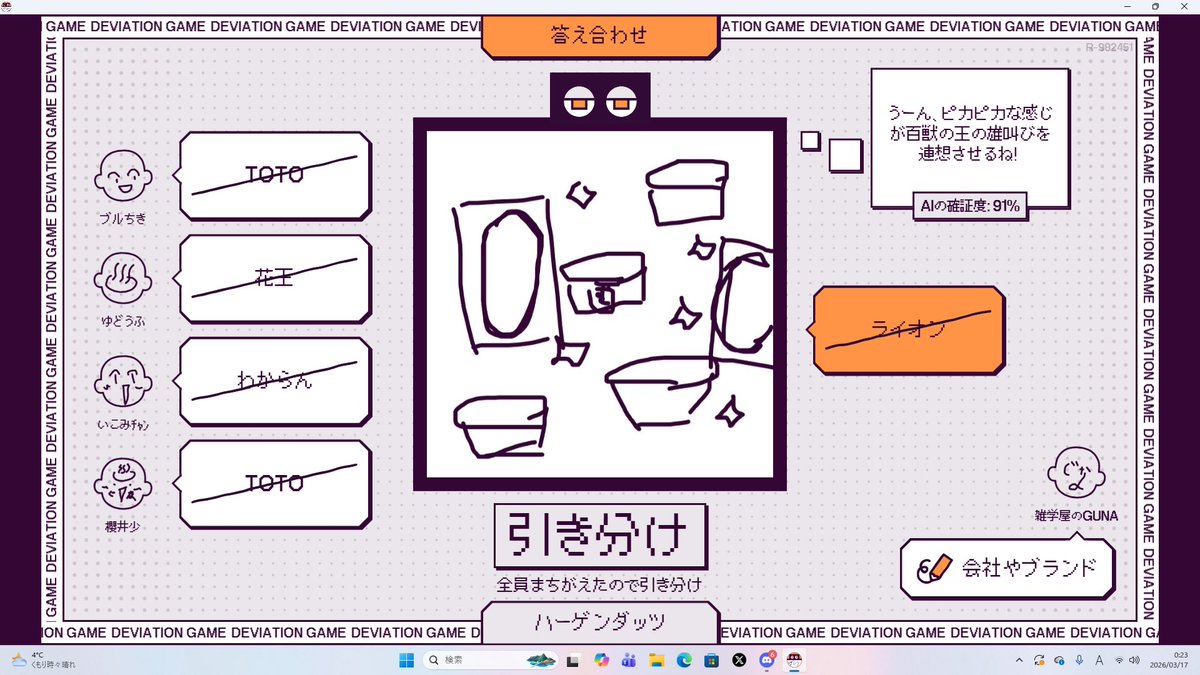Open File Explorer from the taskbar
The height and width of the screenshot is (675, 1200).
tap(657, 660)
